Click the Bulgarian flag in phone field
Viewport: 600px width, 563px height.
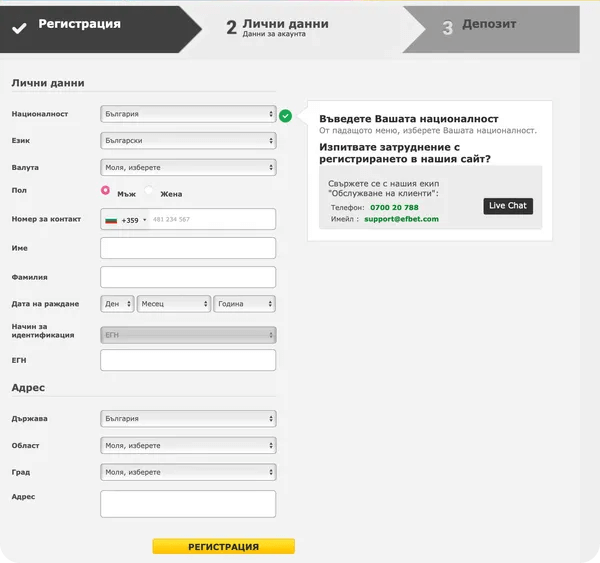click(x=111, y=220)
